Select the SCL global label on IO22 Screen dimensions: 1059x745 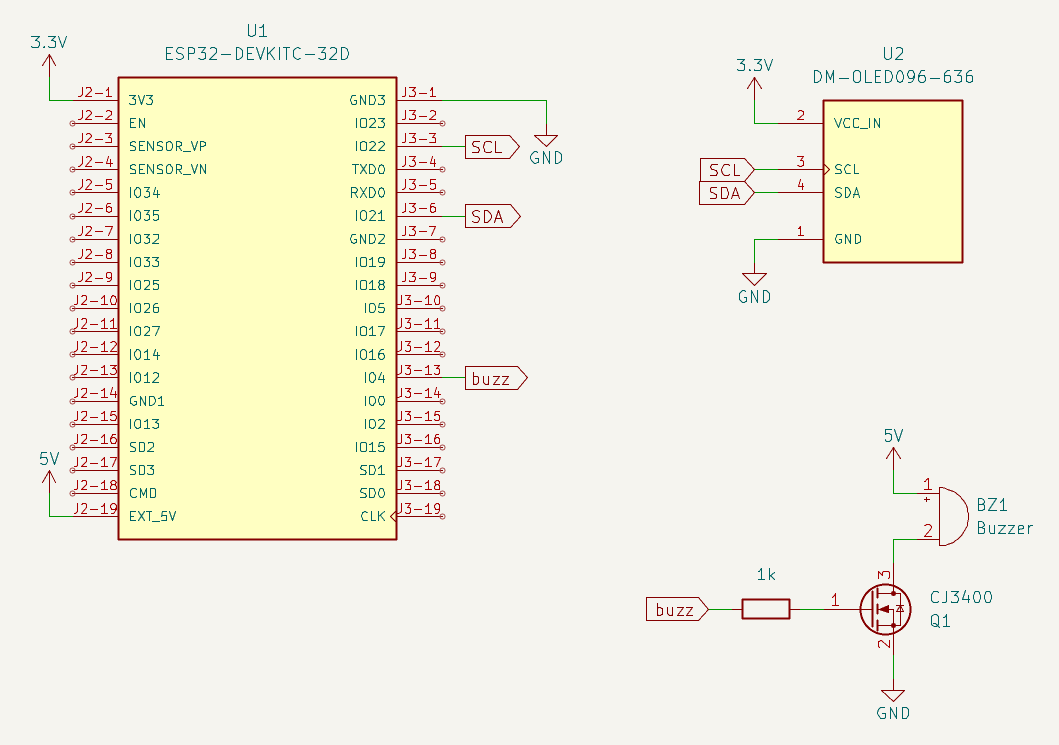click(492, 147)
